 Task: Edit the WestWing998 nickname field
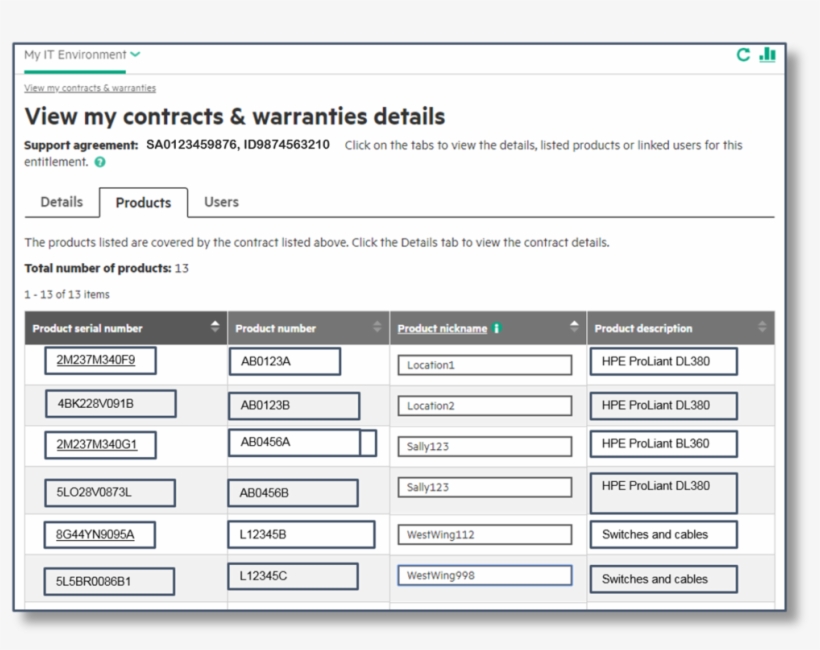point(485,576)
